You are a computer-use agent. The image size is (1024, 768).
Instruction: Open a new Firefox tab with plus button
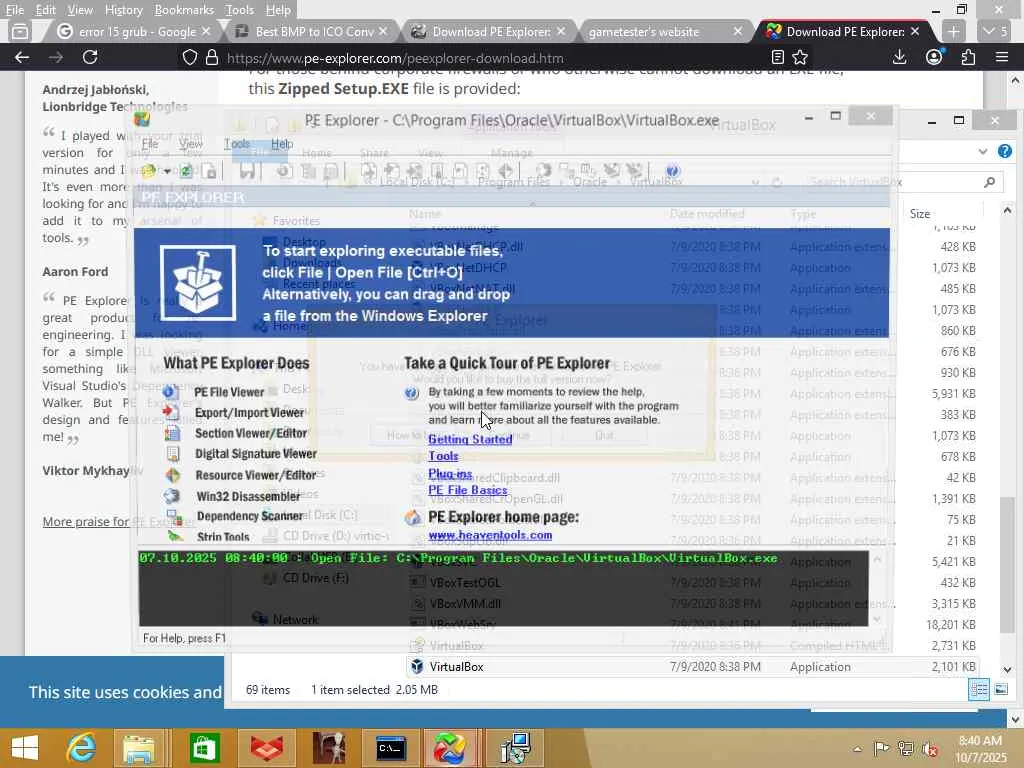[953, 31]
